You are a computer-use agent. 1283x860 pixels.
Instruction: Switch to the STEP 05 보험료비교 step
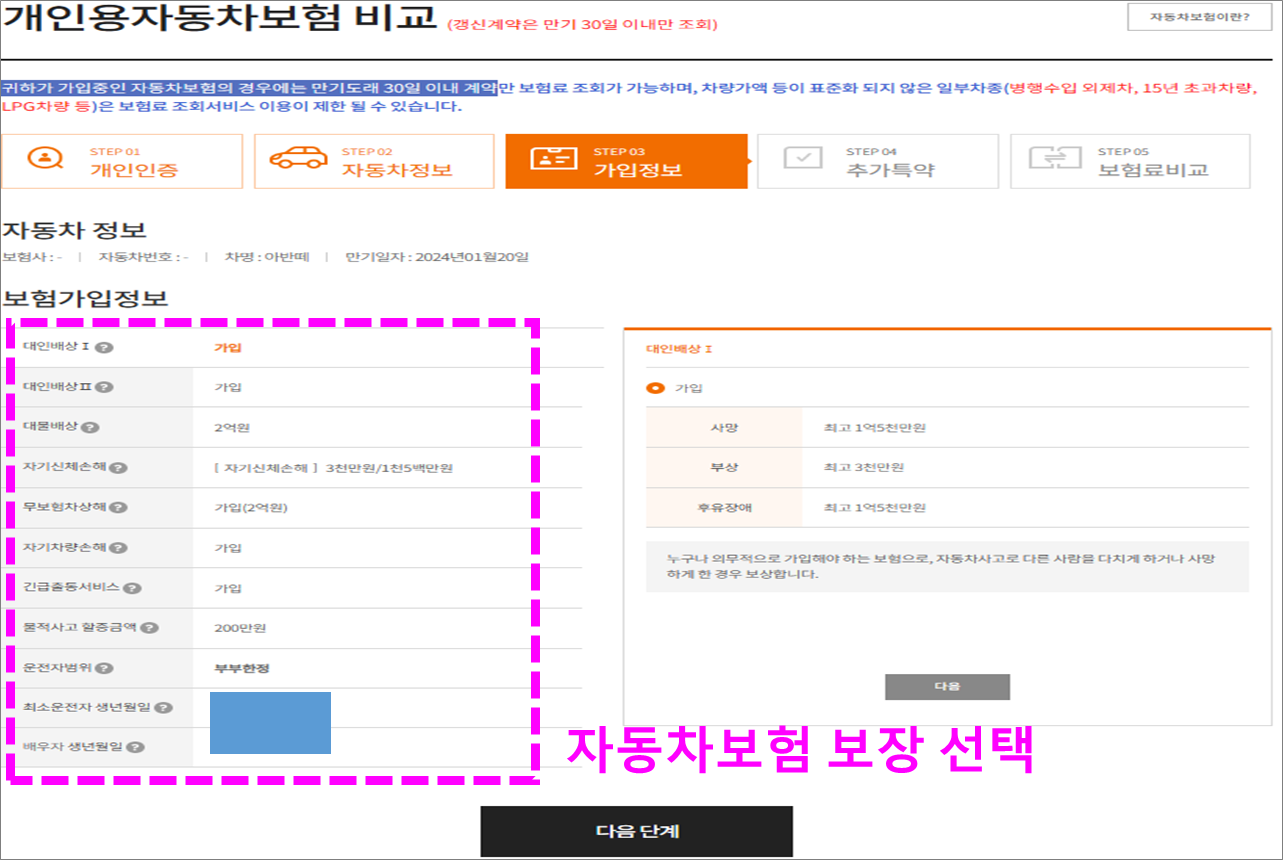(x=1130, y=161)
